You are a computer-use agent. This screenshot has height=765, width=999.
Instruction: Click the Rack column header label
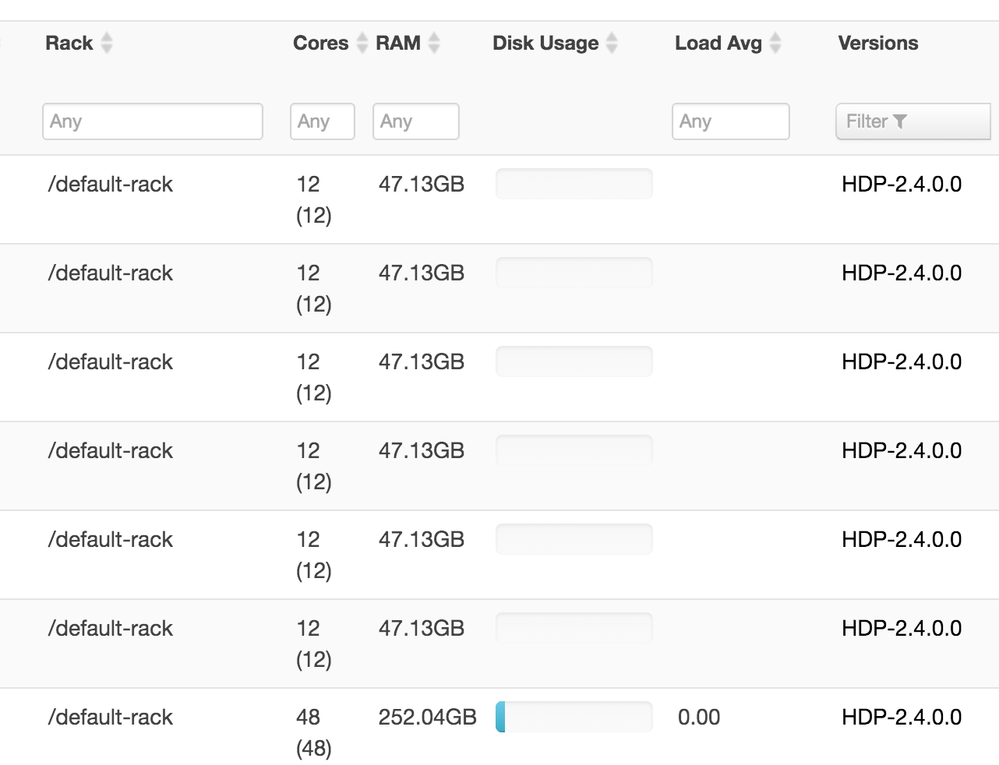click(69, 43)
